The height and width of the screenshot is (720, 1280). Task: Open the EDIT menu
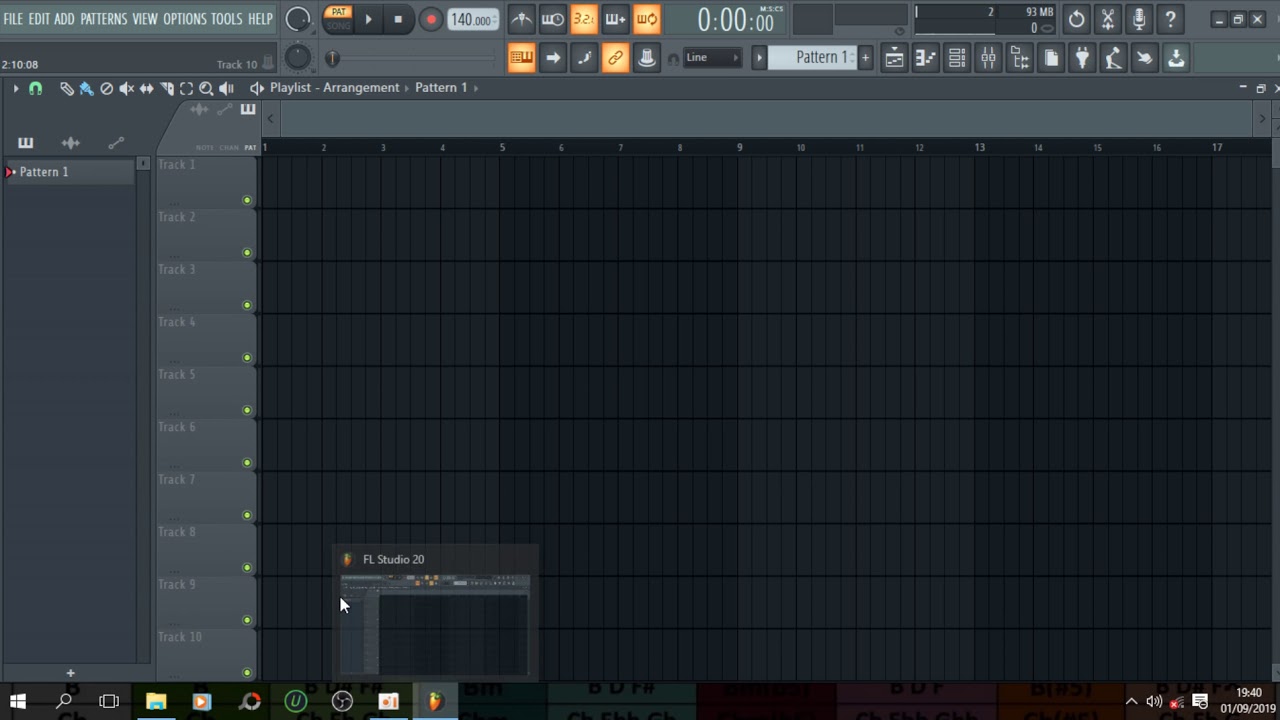tap(39, 19)
